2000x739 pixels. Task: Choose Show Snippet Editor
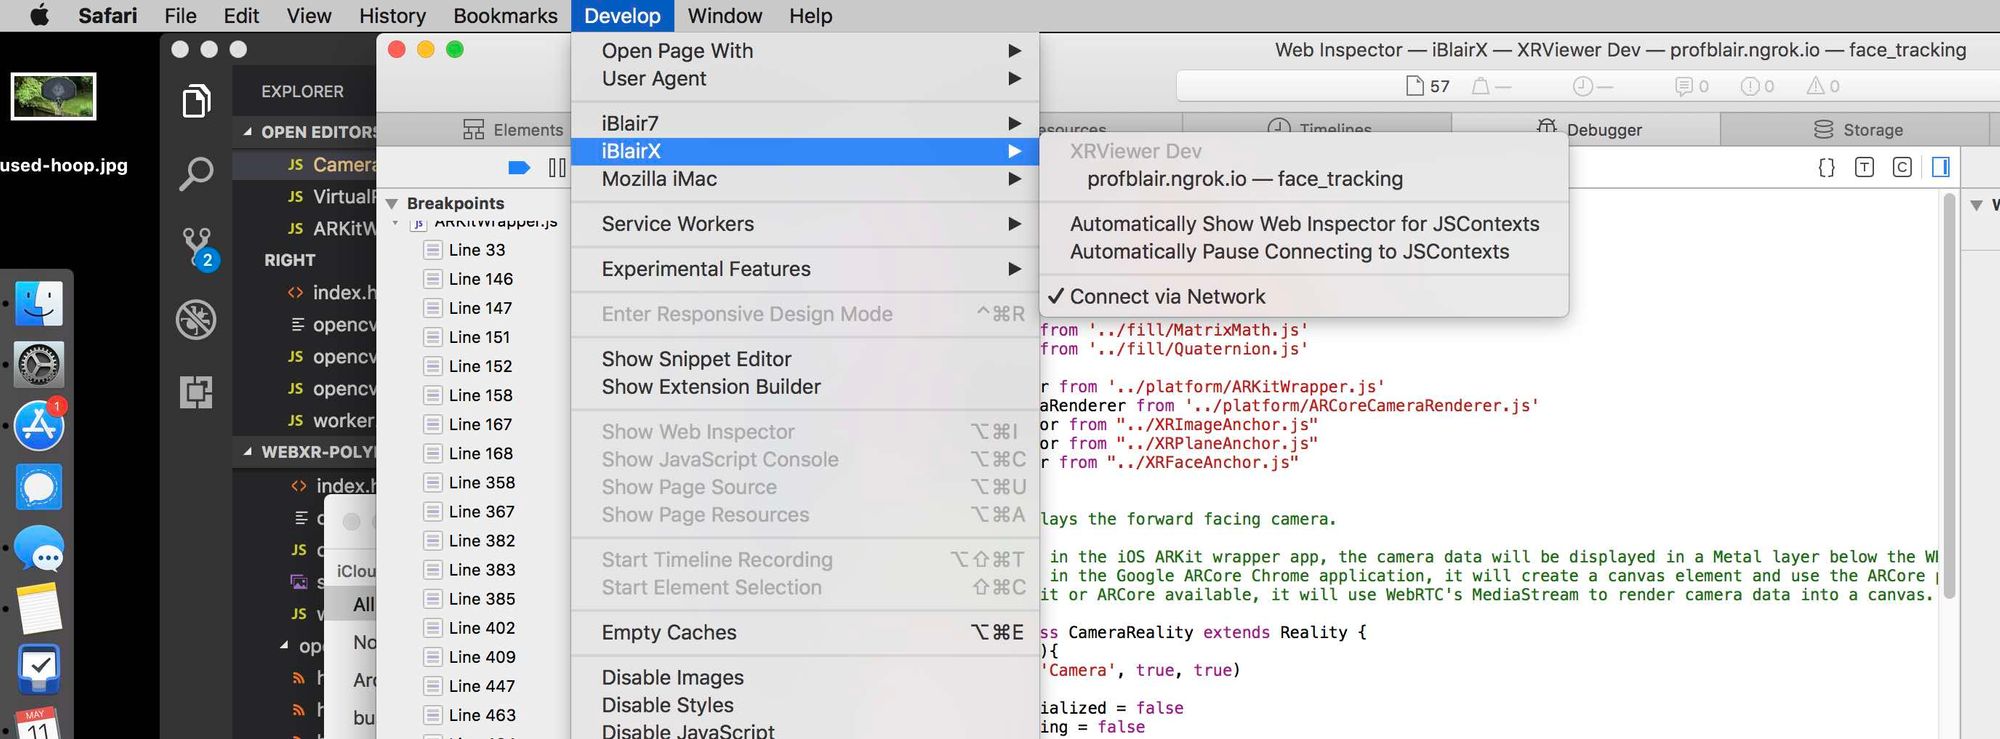click(x=805, y=359)
